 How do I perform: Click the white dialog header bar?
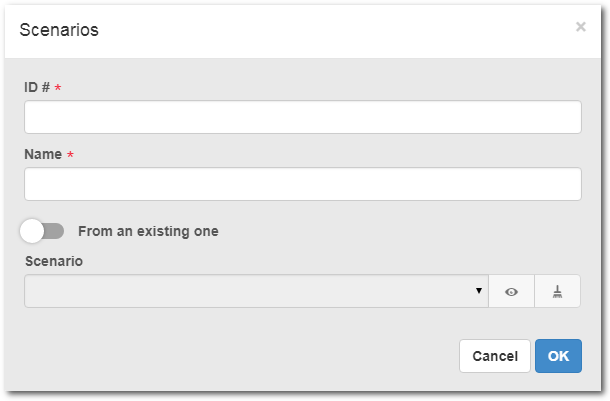point(303,32)
